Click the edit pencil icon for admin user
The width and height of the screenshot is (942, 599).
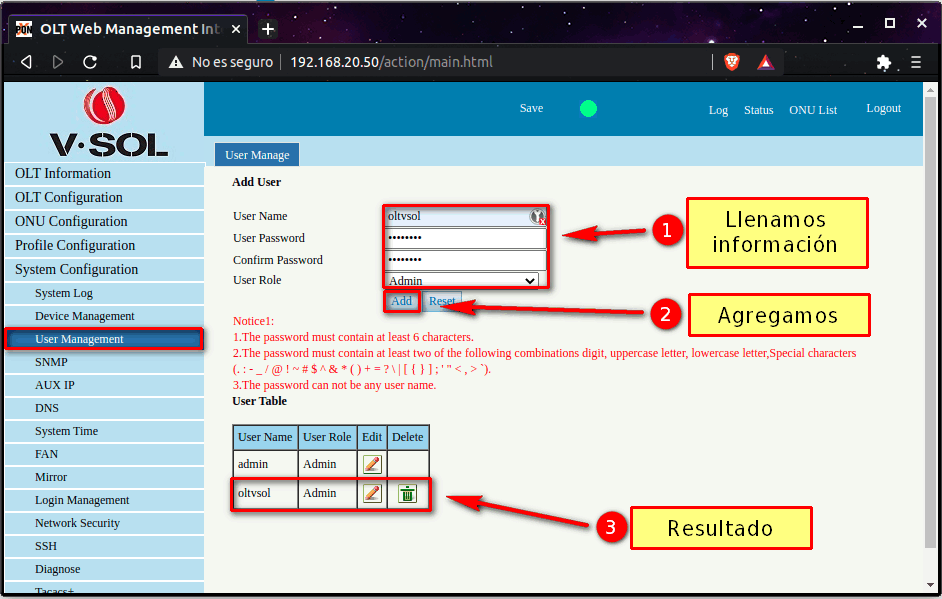click(372, 464)
